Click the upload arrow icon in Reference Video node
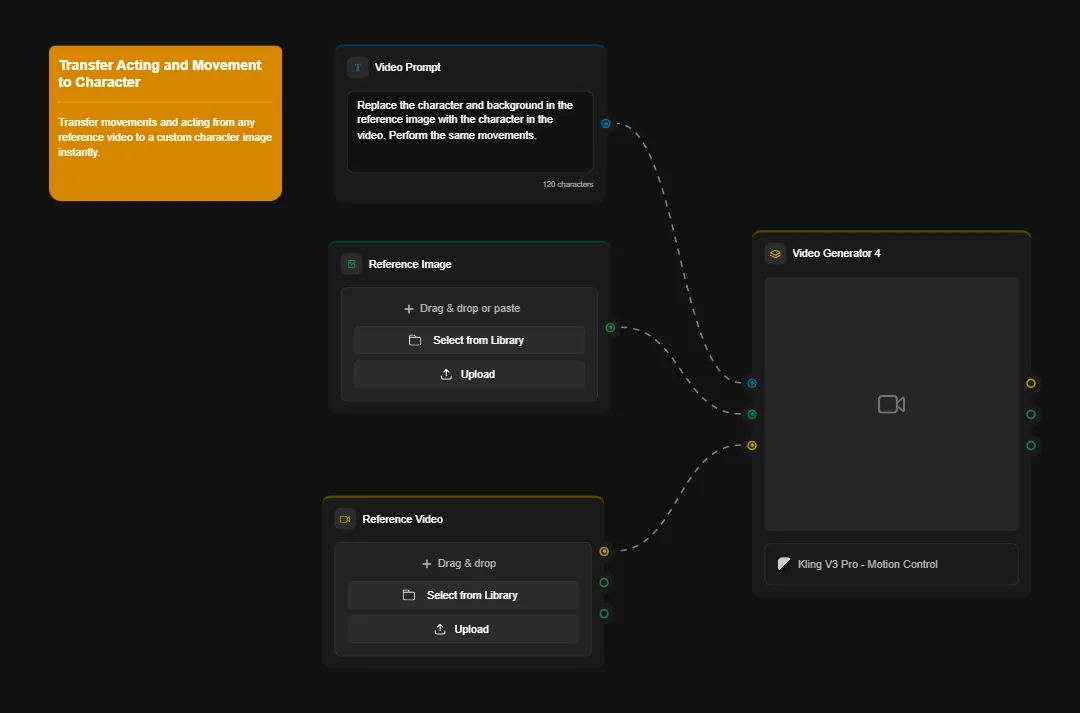The image size is (1080, 713). 440,629
